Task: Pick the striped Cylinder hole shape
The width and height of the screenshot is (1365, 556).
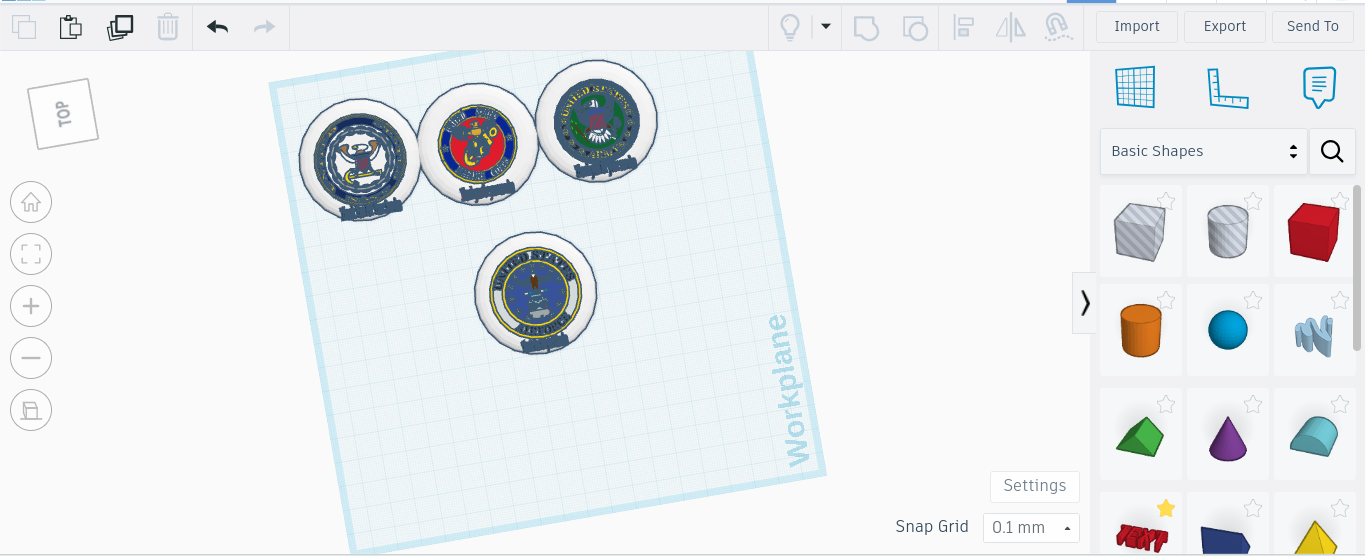Action: pos(1227,231)
